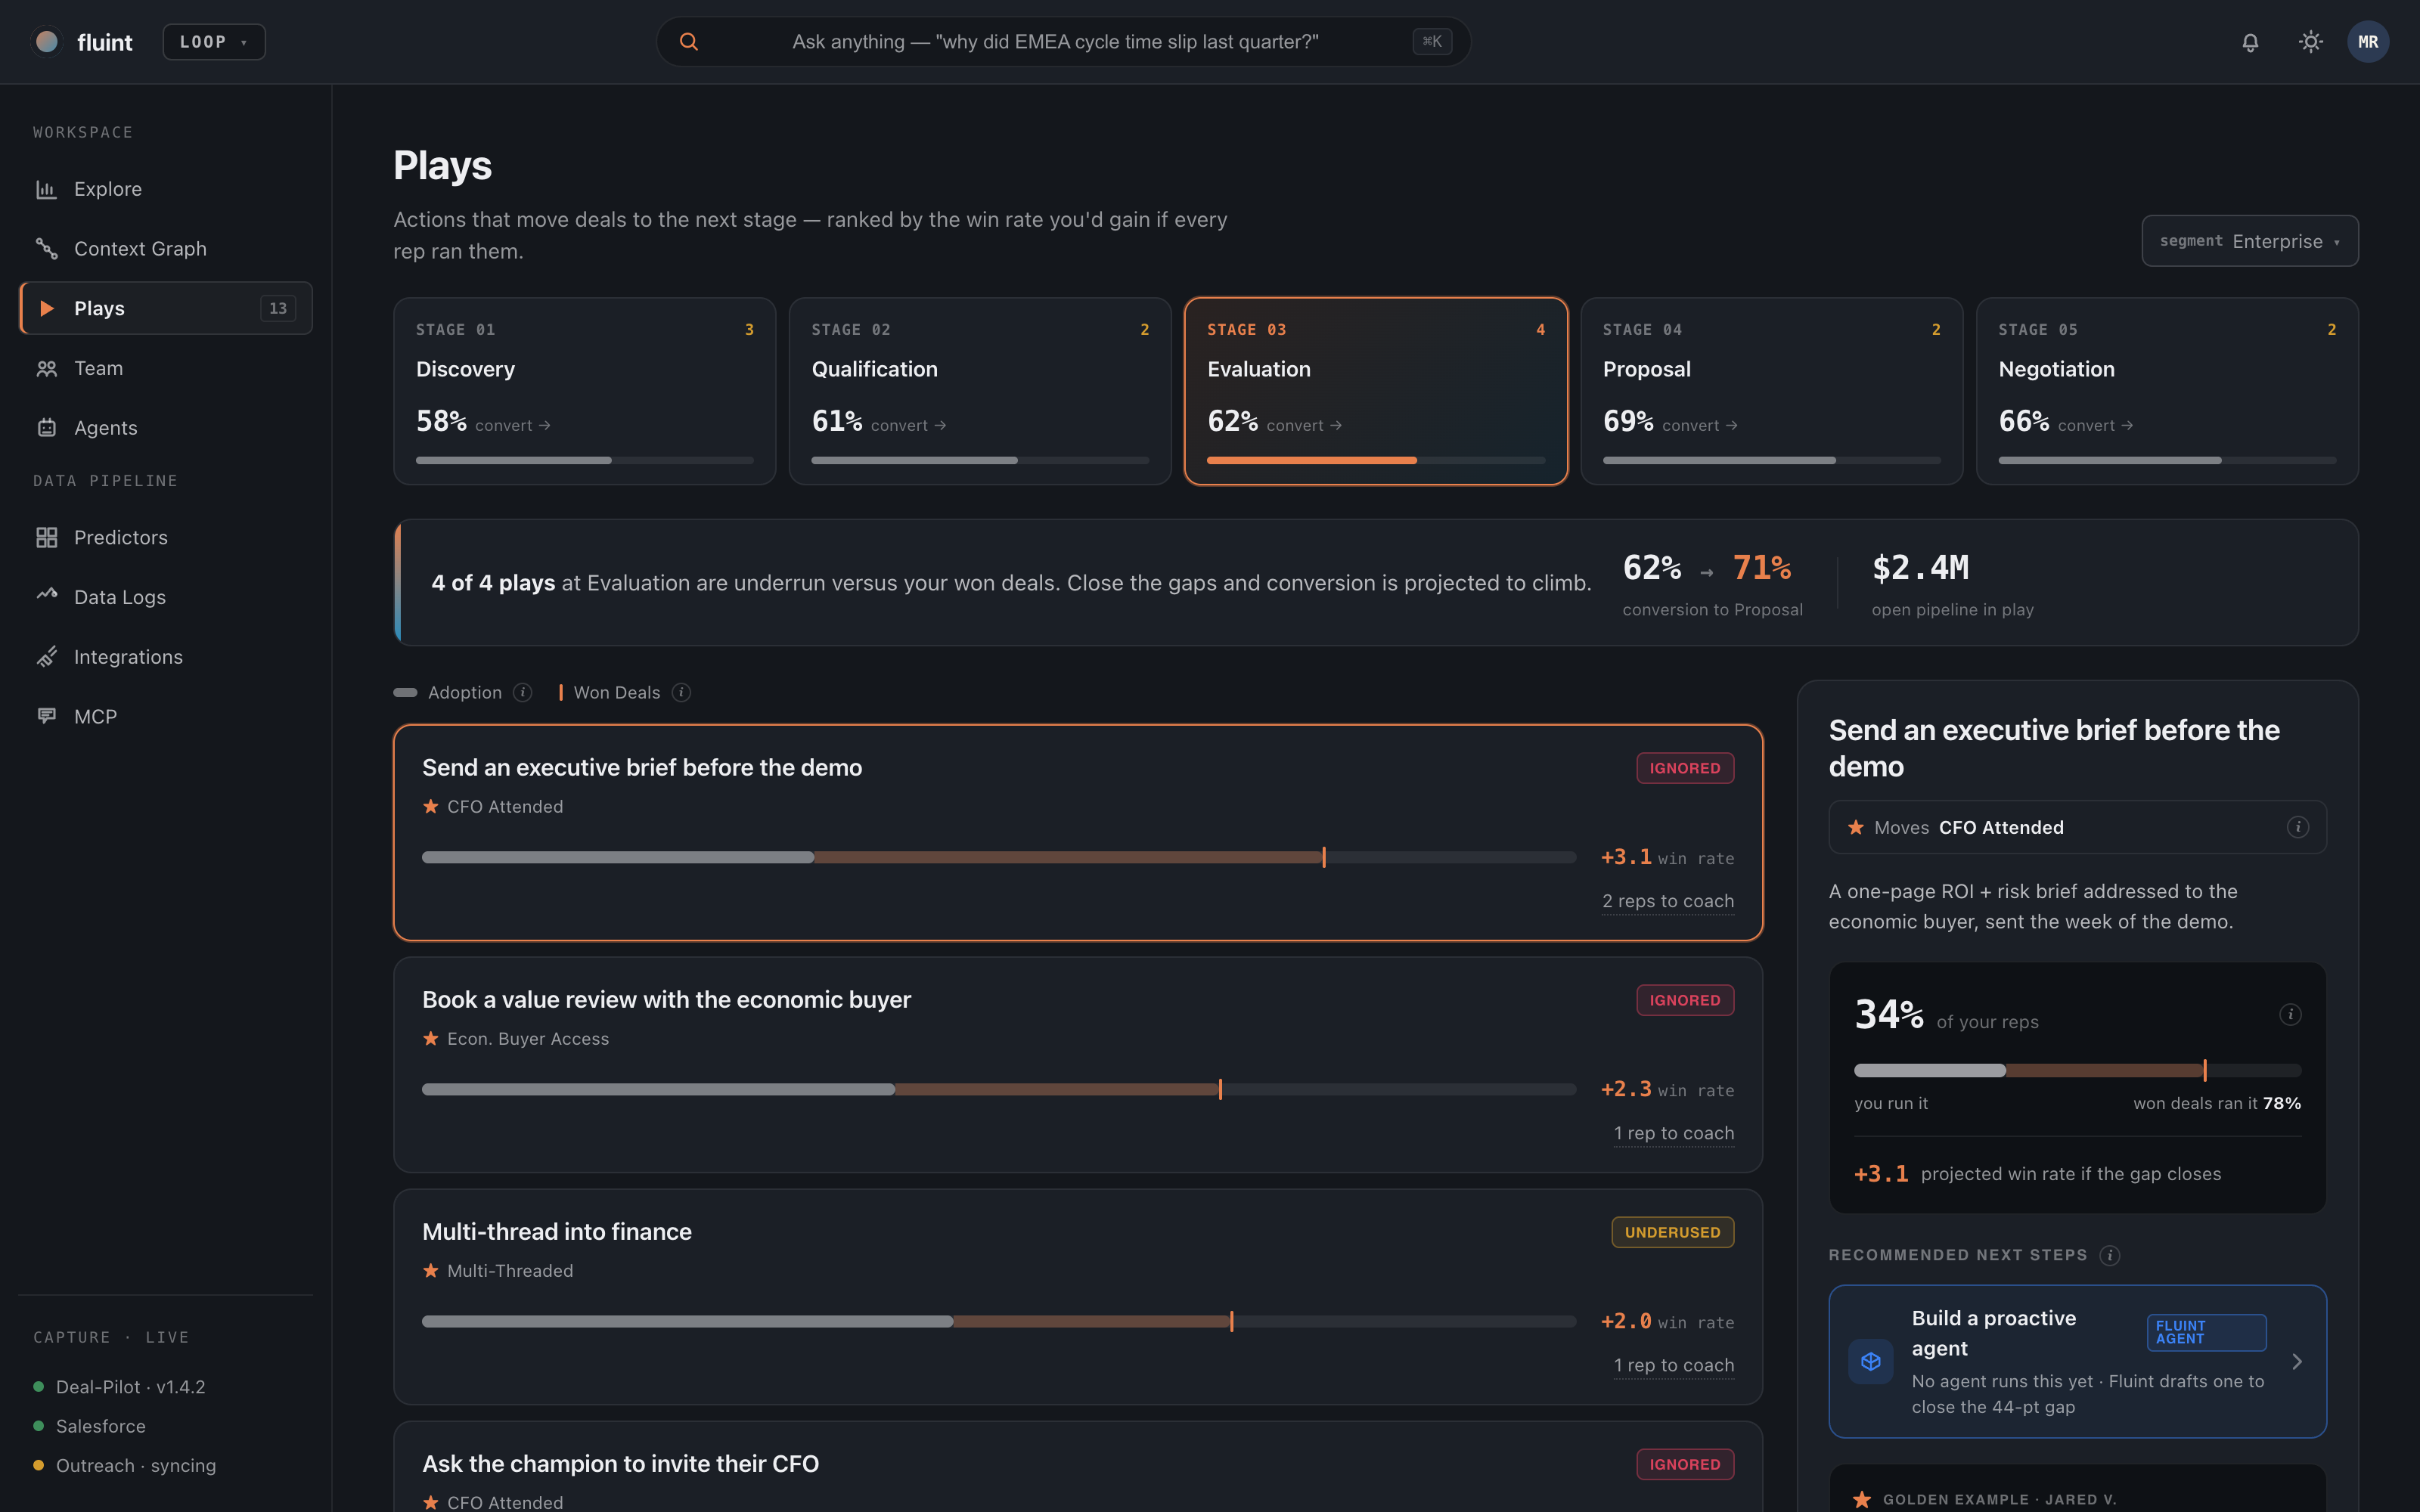The image size is (2420, 1512).
Task: Select the Stage 03 Evaluation tab
Action: point(1376,391)
